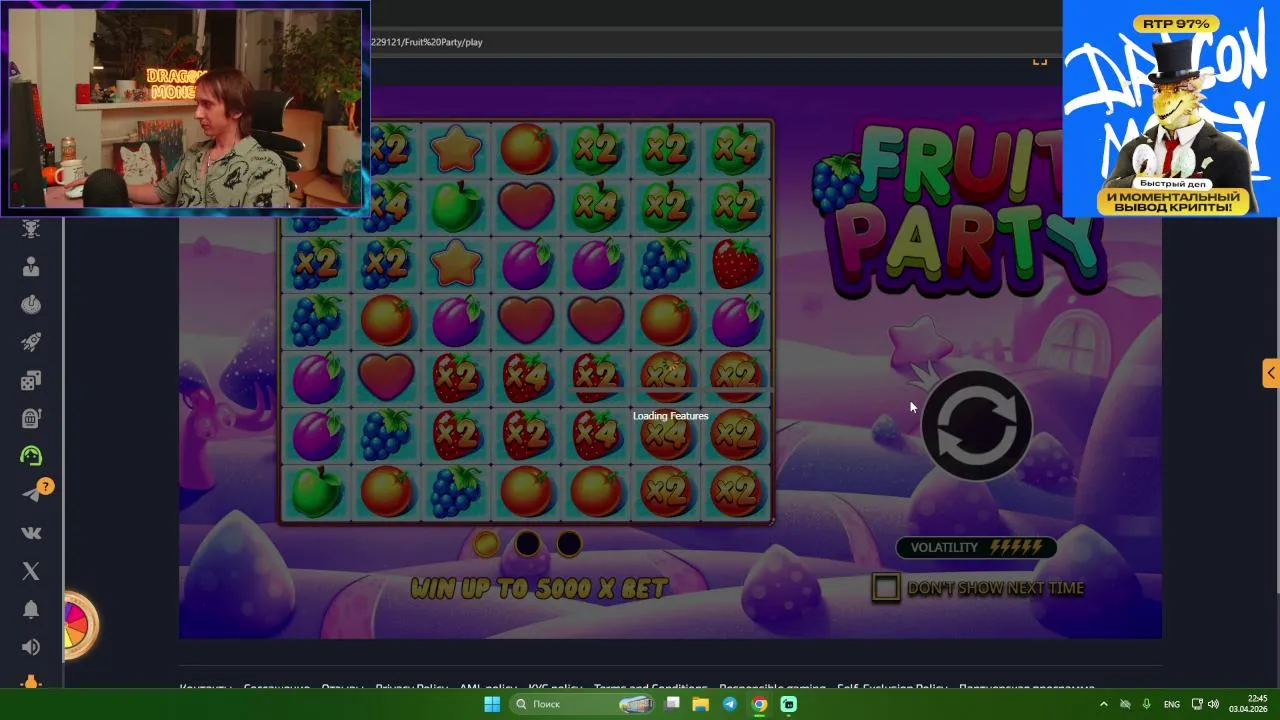This screenshot has height=720, width=1280.
Task: Open the slot machine sidebar icon
Action: [x=31, y=418]
